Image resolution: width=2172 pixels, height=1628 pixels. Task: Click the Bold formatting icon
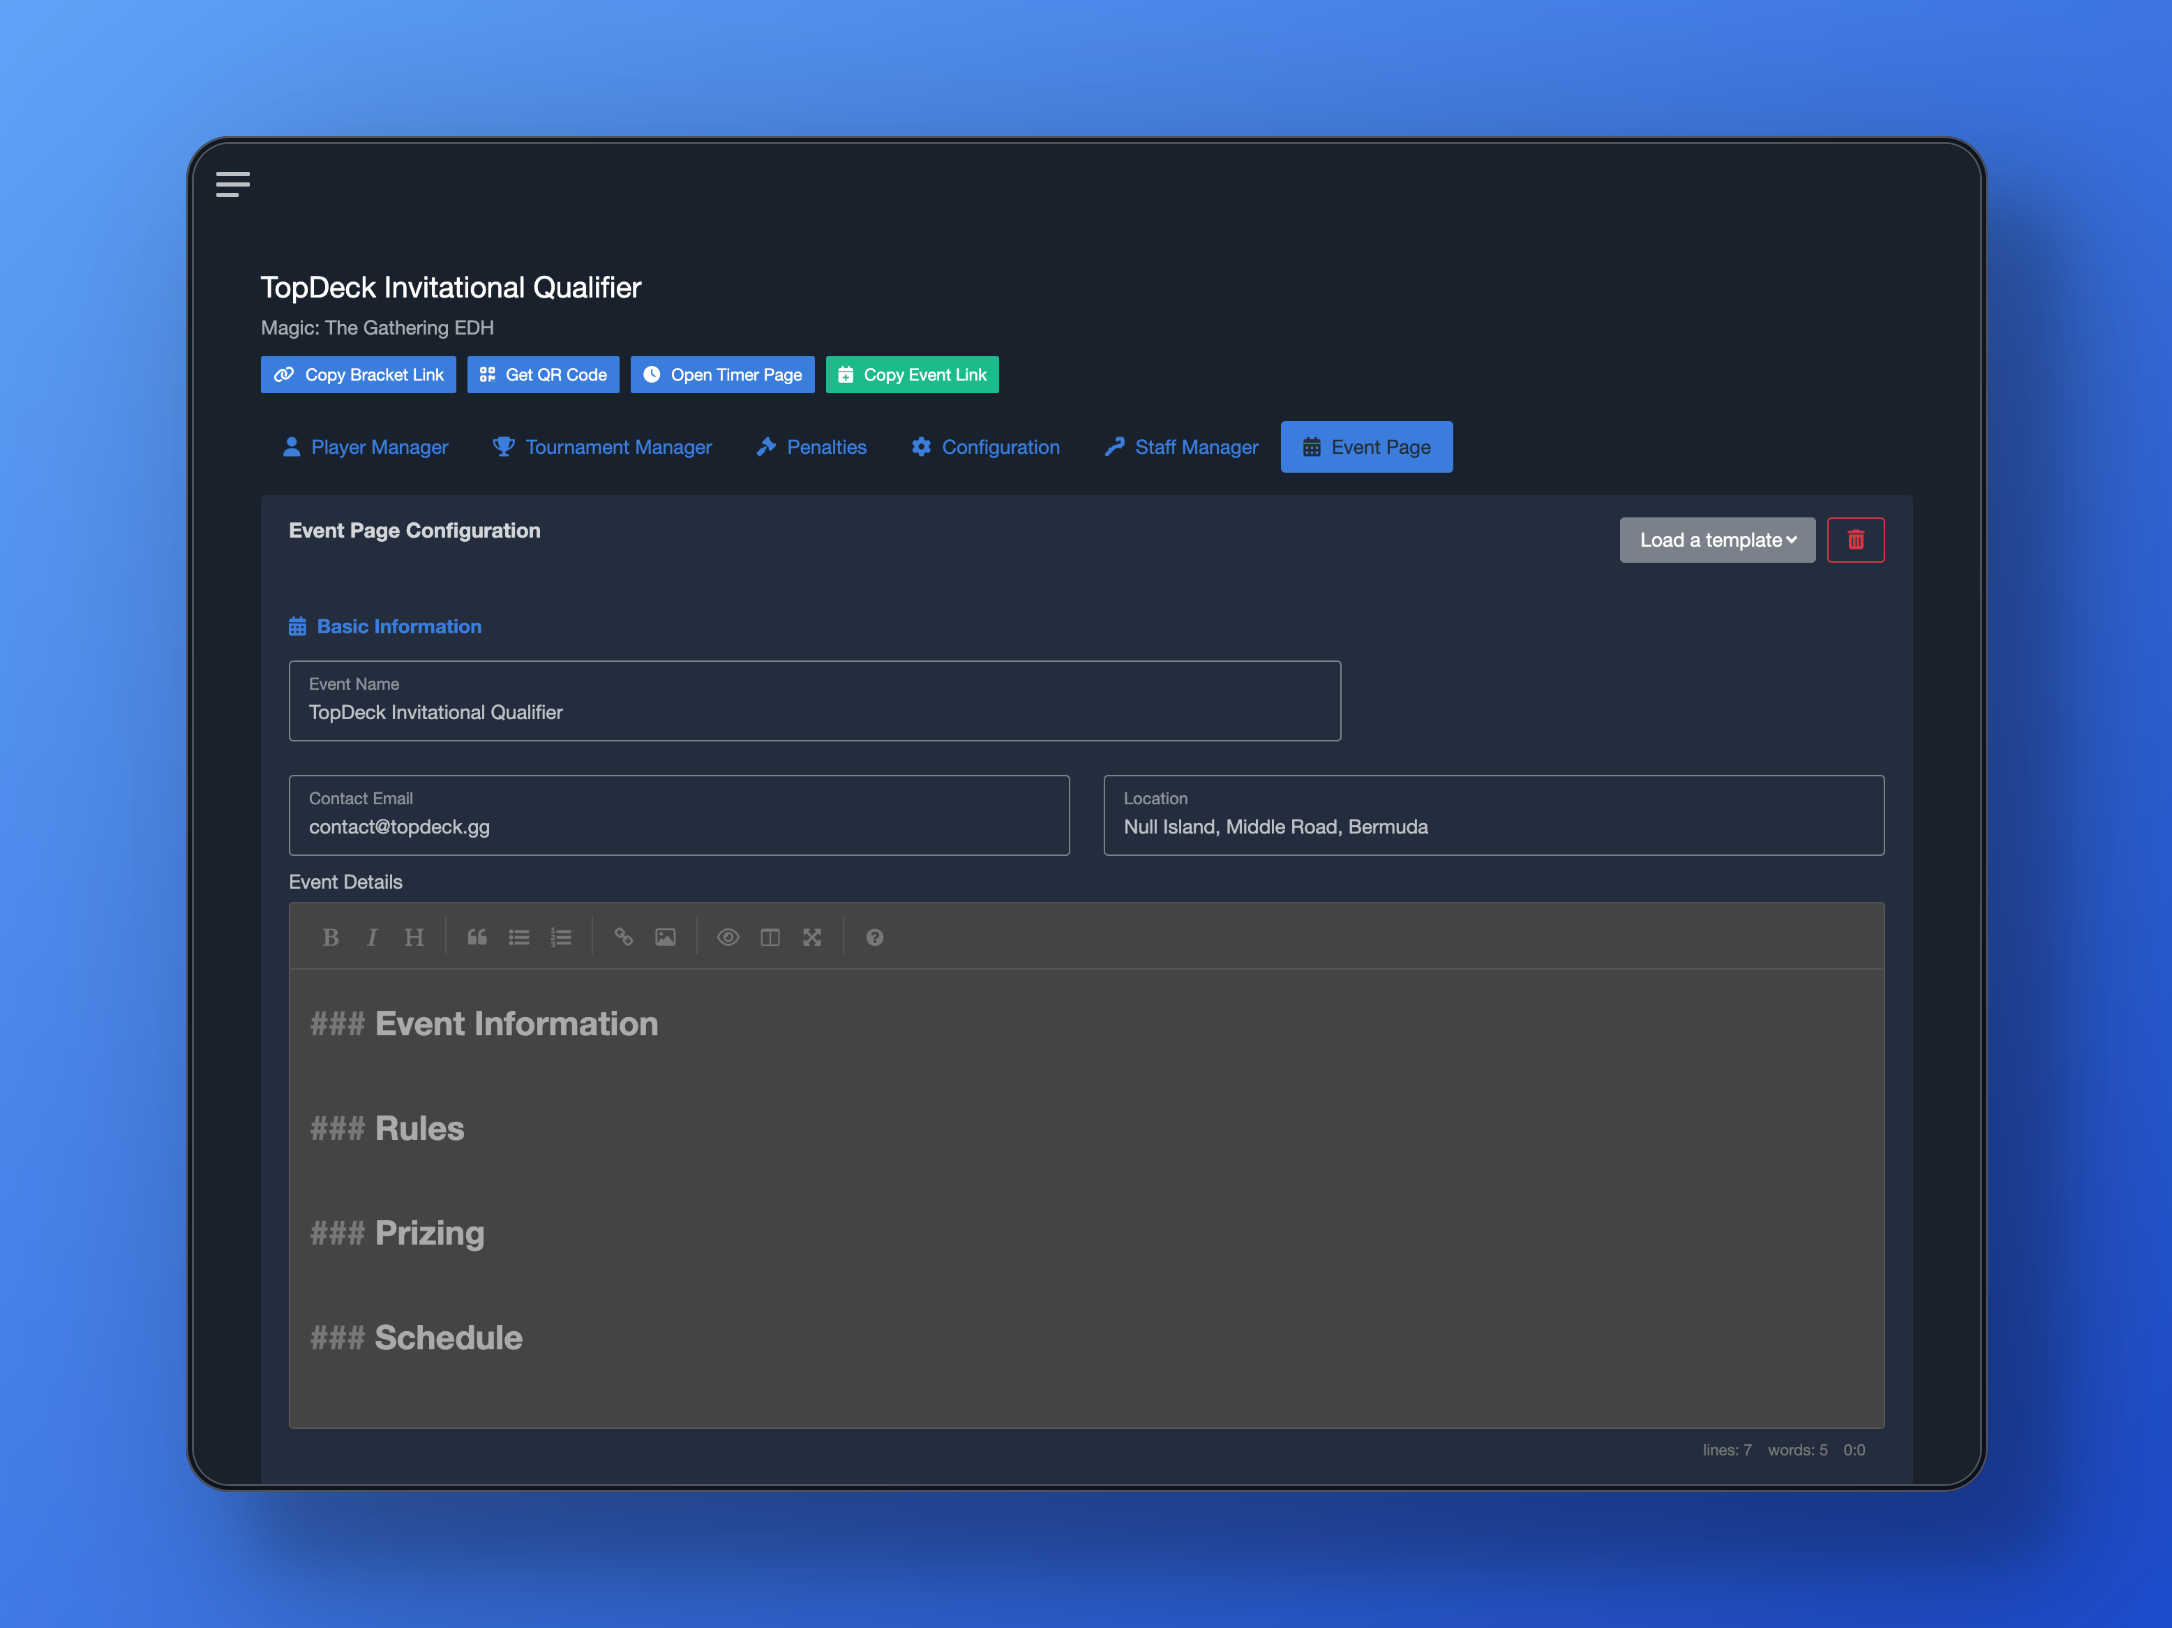(330, 937)
